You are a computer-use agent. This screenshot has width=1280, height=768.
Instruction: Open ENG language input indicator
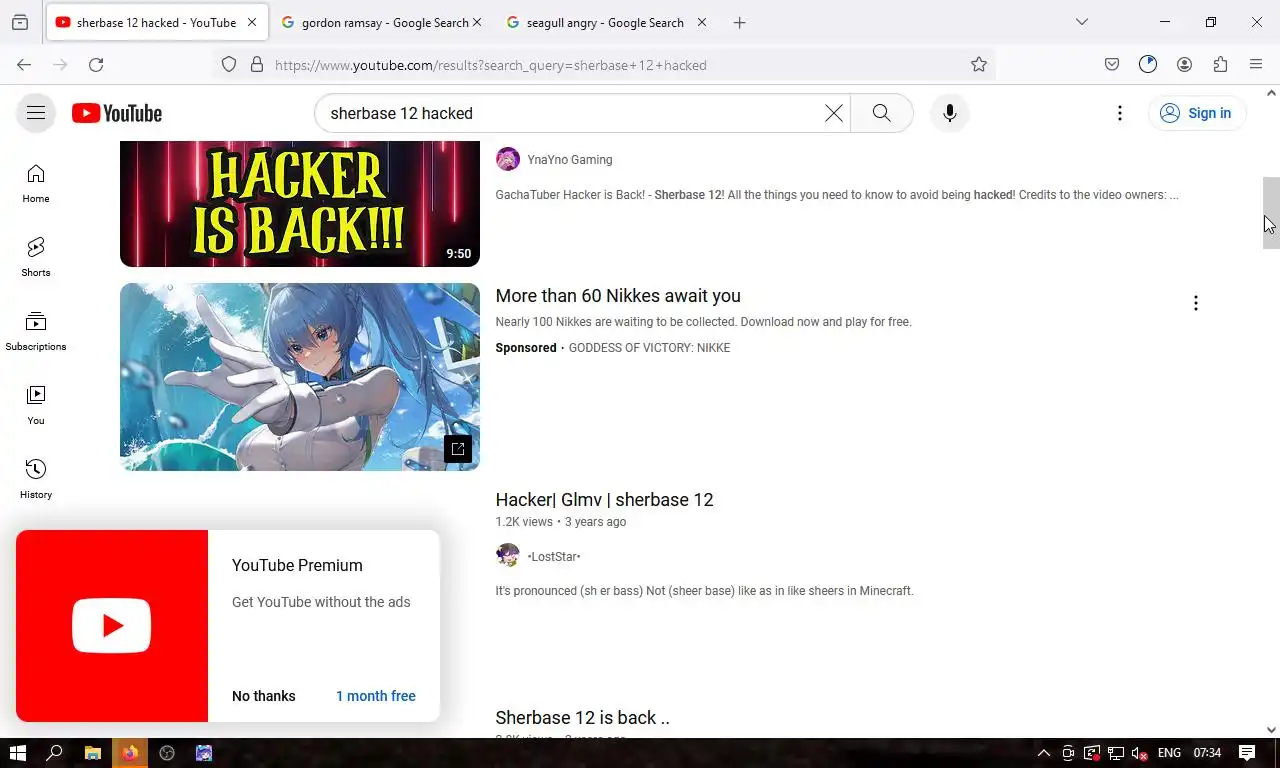pyautogui.click(x=1169, y=753)
